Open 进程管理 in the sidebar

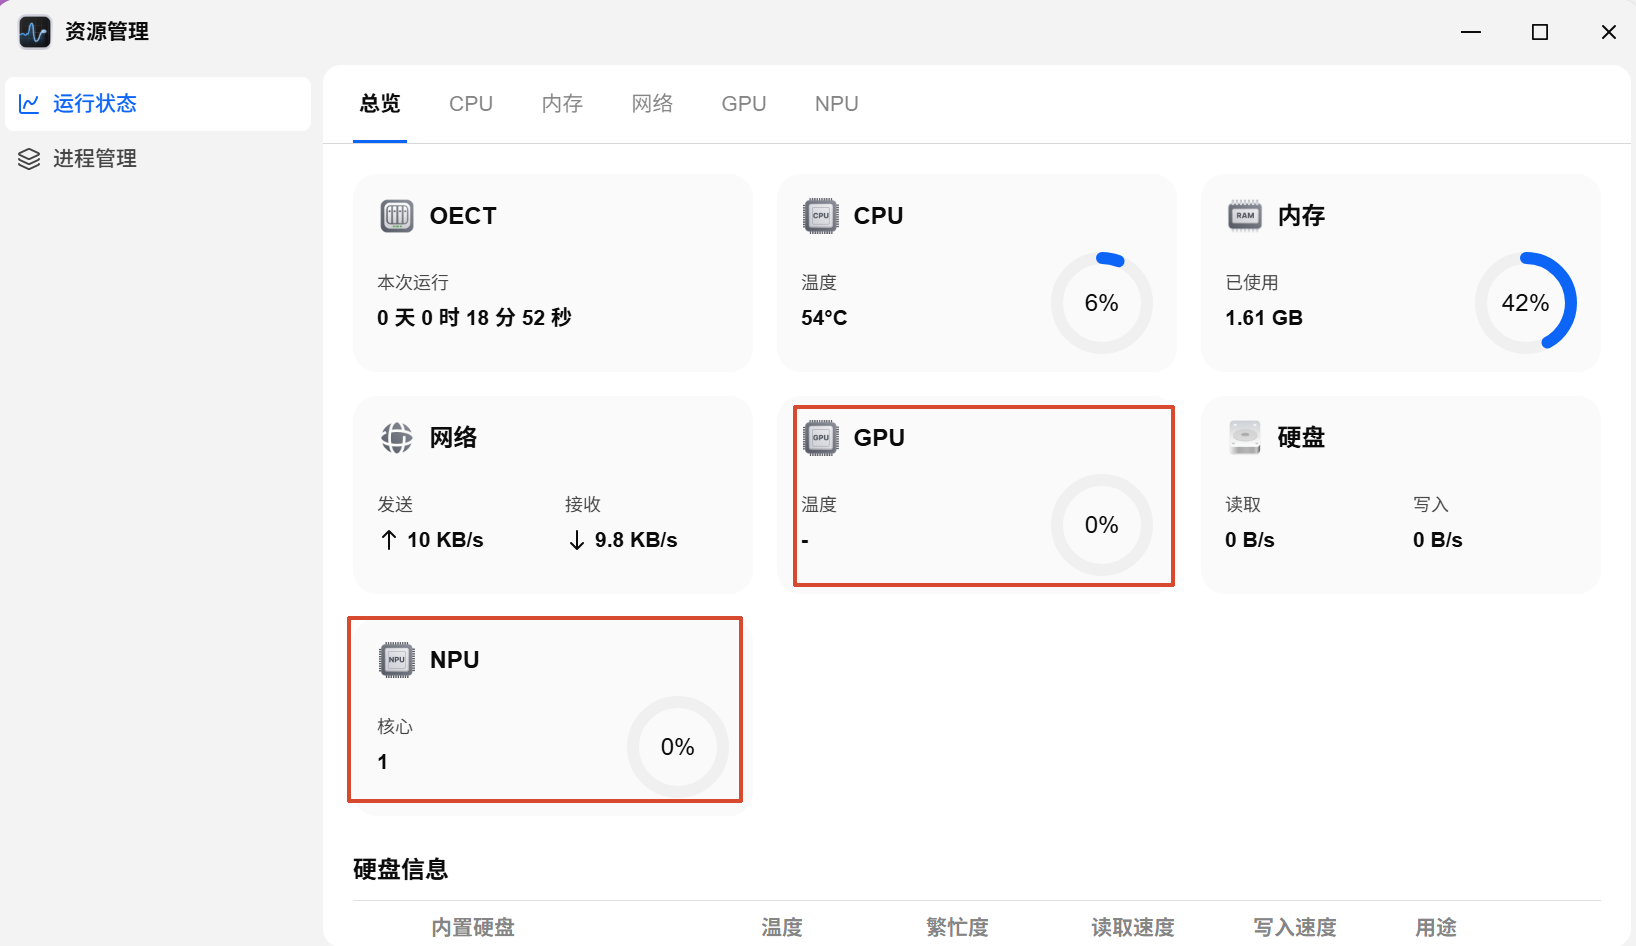tap(158, 159)
